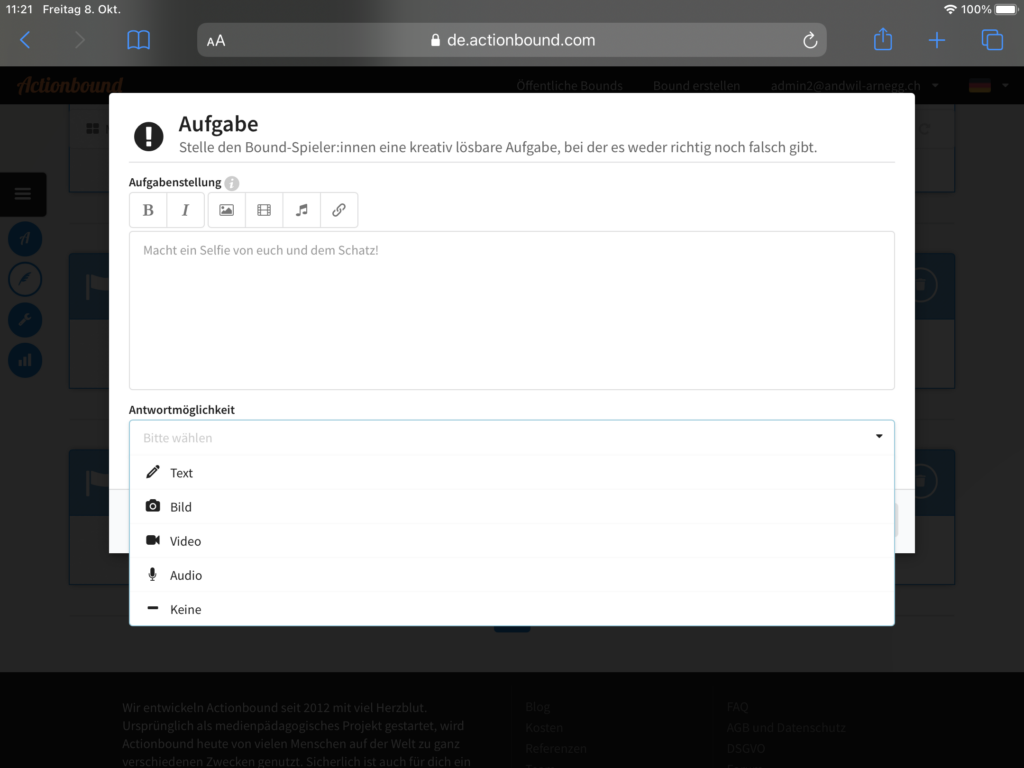Choose Audio as answer type
The width and height of the screenshot is (1024, 768).
(185, 575)
